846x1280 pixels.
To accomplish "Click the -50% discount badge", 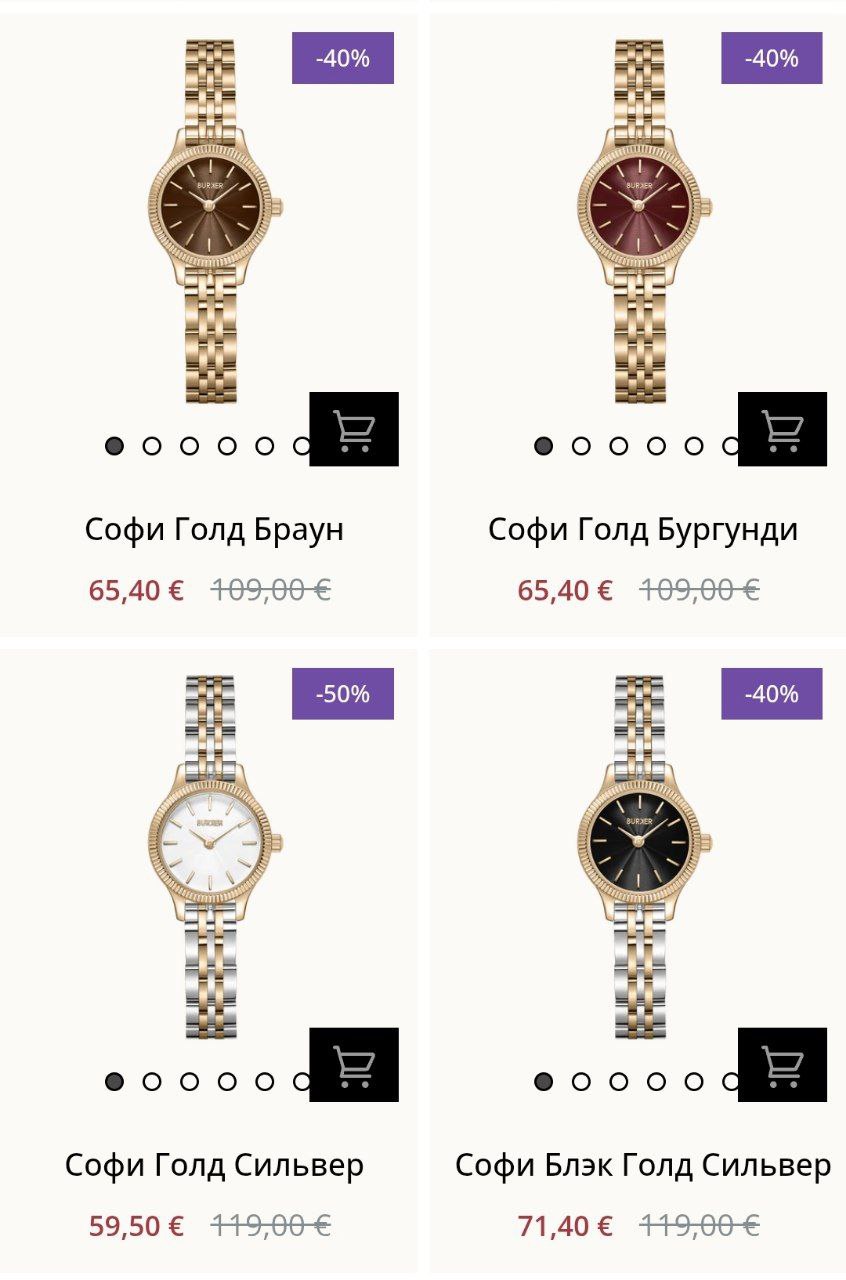I will tap(343, 694).
